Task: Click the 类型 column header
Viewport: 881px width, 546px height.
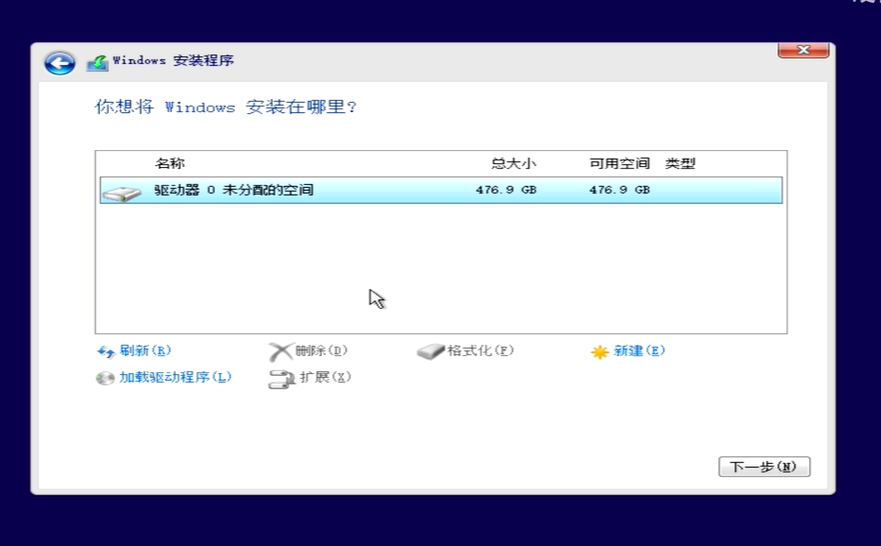Action: [x=680, y=163]
